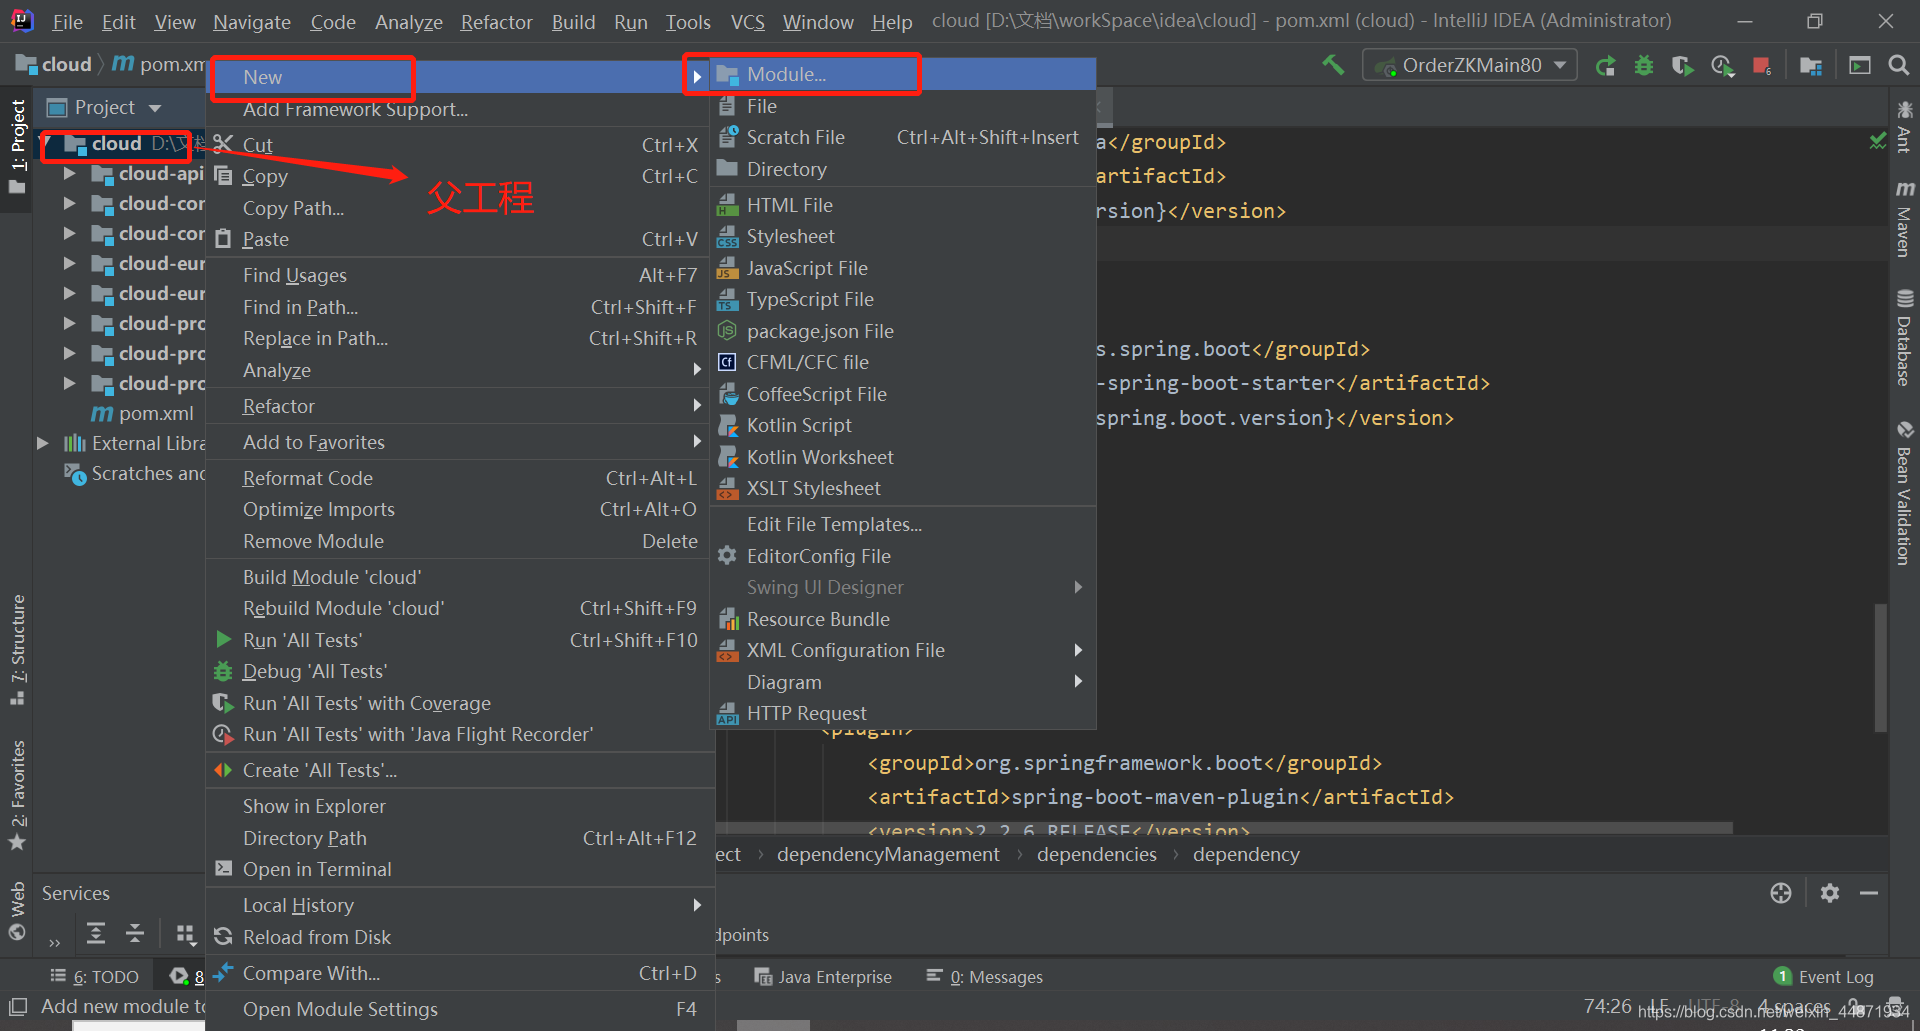Expand the cloud-api module tree node

69,174
